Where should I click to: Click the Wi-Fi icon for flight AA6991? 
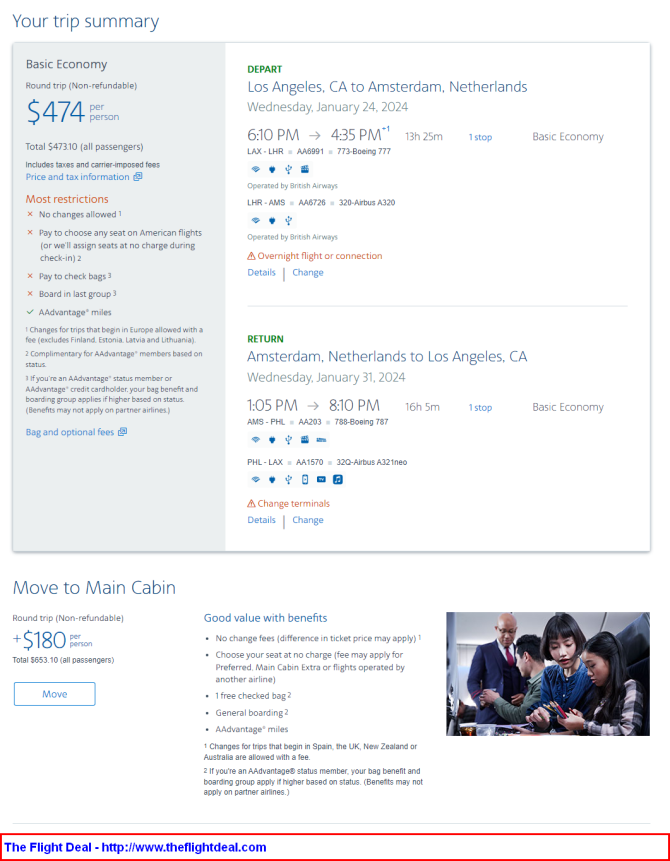pos(255,169)
